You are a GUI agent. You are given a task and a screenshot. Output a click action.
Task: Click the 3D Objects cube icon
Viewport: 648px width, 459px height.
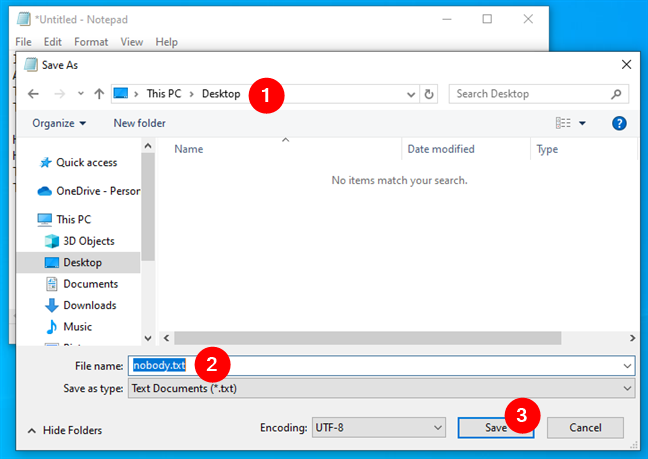coord(52,241)
